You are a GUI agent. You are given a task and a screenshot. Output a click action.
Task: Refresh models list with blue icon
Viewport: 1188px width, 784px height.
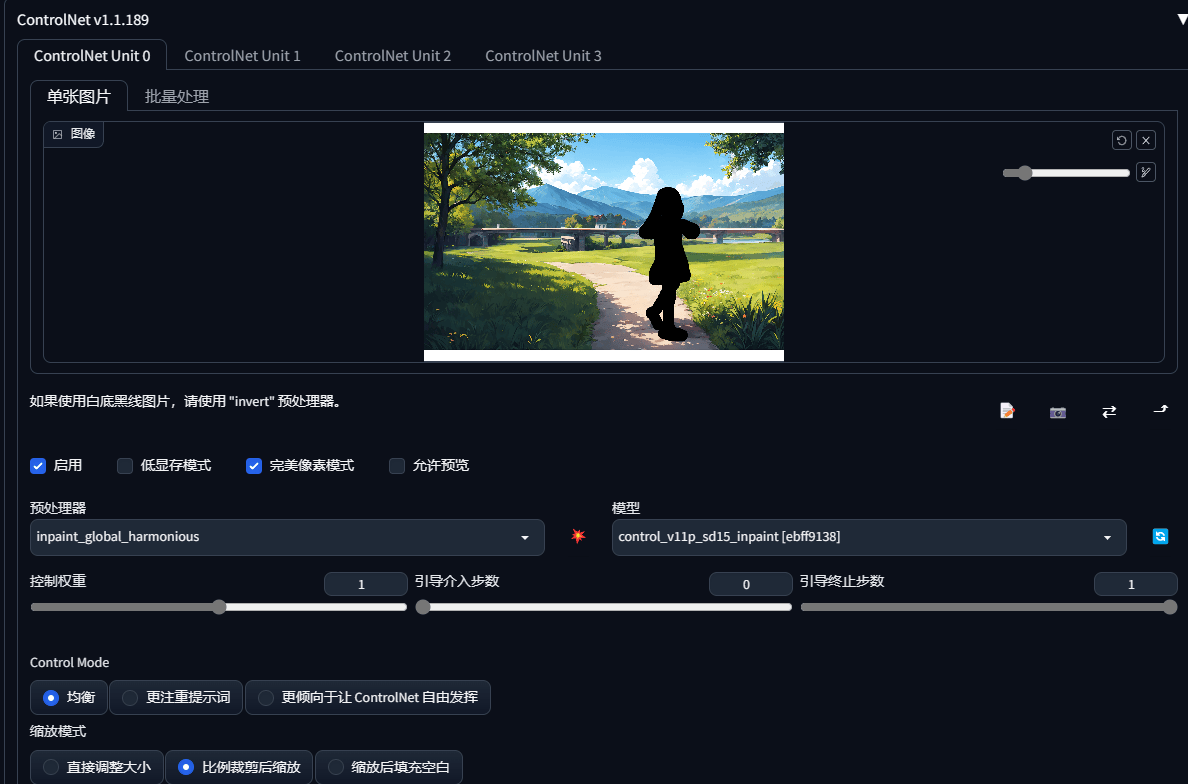[1160, 536]
